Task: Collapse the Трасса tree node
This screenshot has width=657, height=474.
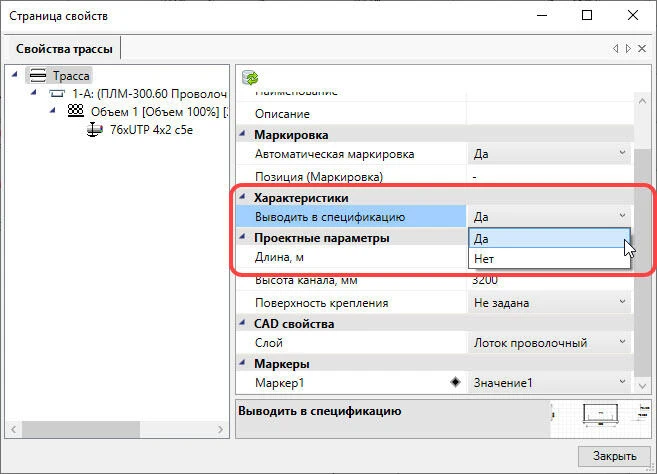Action: [x=14, y=75]
